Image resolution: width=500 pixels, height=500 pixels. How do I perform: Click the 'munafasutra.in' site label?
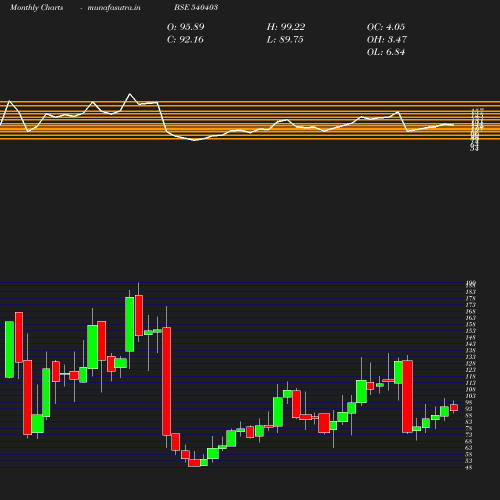click(x=114, y=7)
